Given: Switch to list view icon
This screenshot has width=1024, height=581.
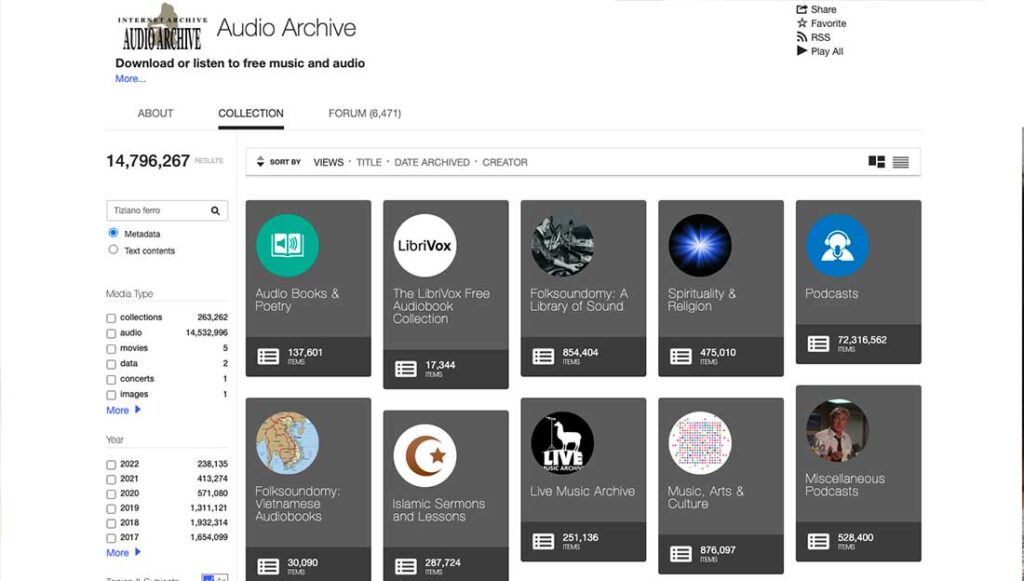Looking at the screenshot, I should [x=901, y=162].
